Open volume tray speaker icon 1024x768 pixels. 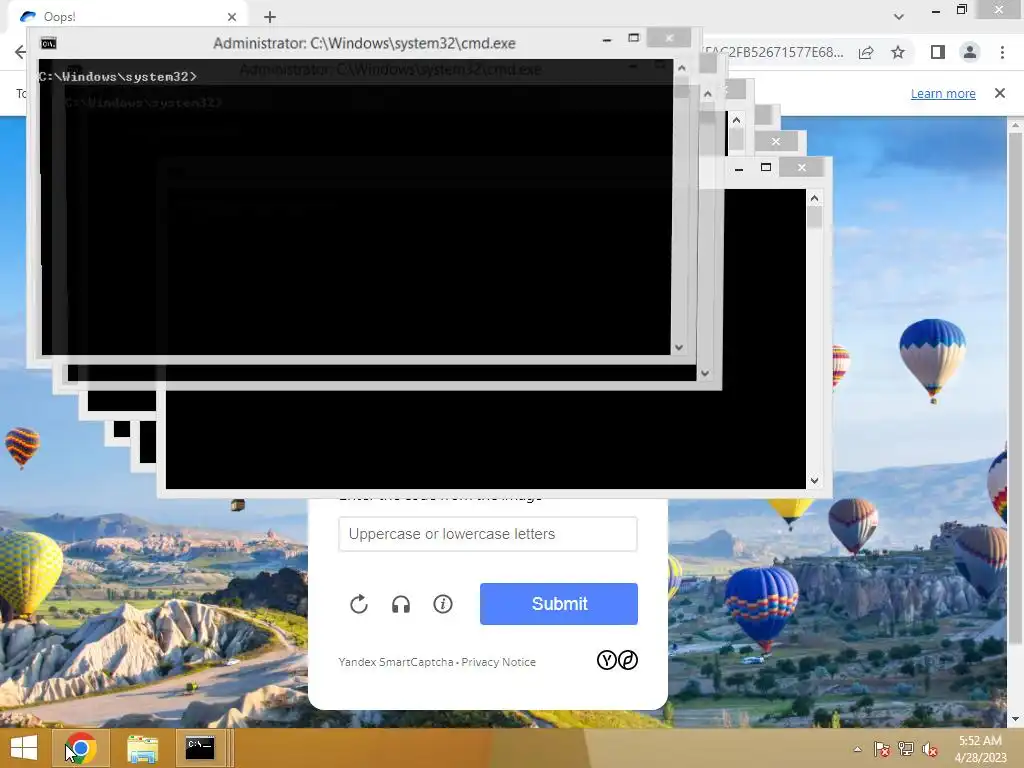click(930, 749)
